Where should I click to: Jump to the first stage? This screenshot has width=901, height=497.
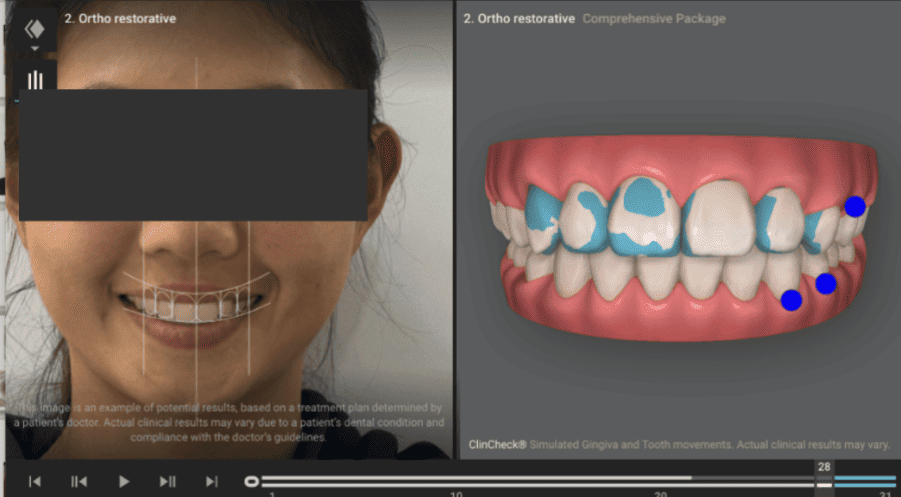[x=35, y=481]
